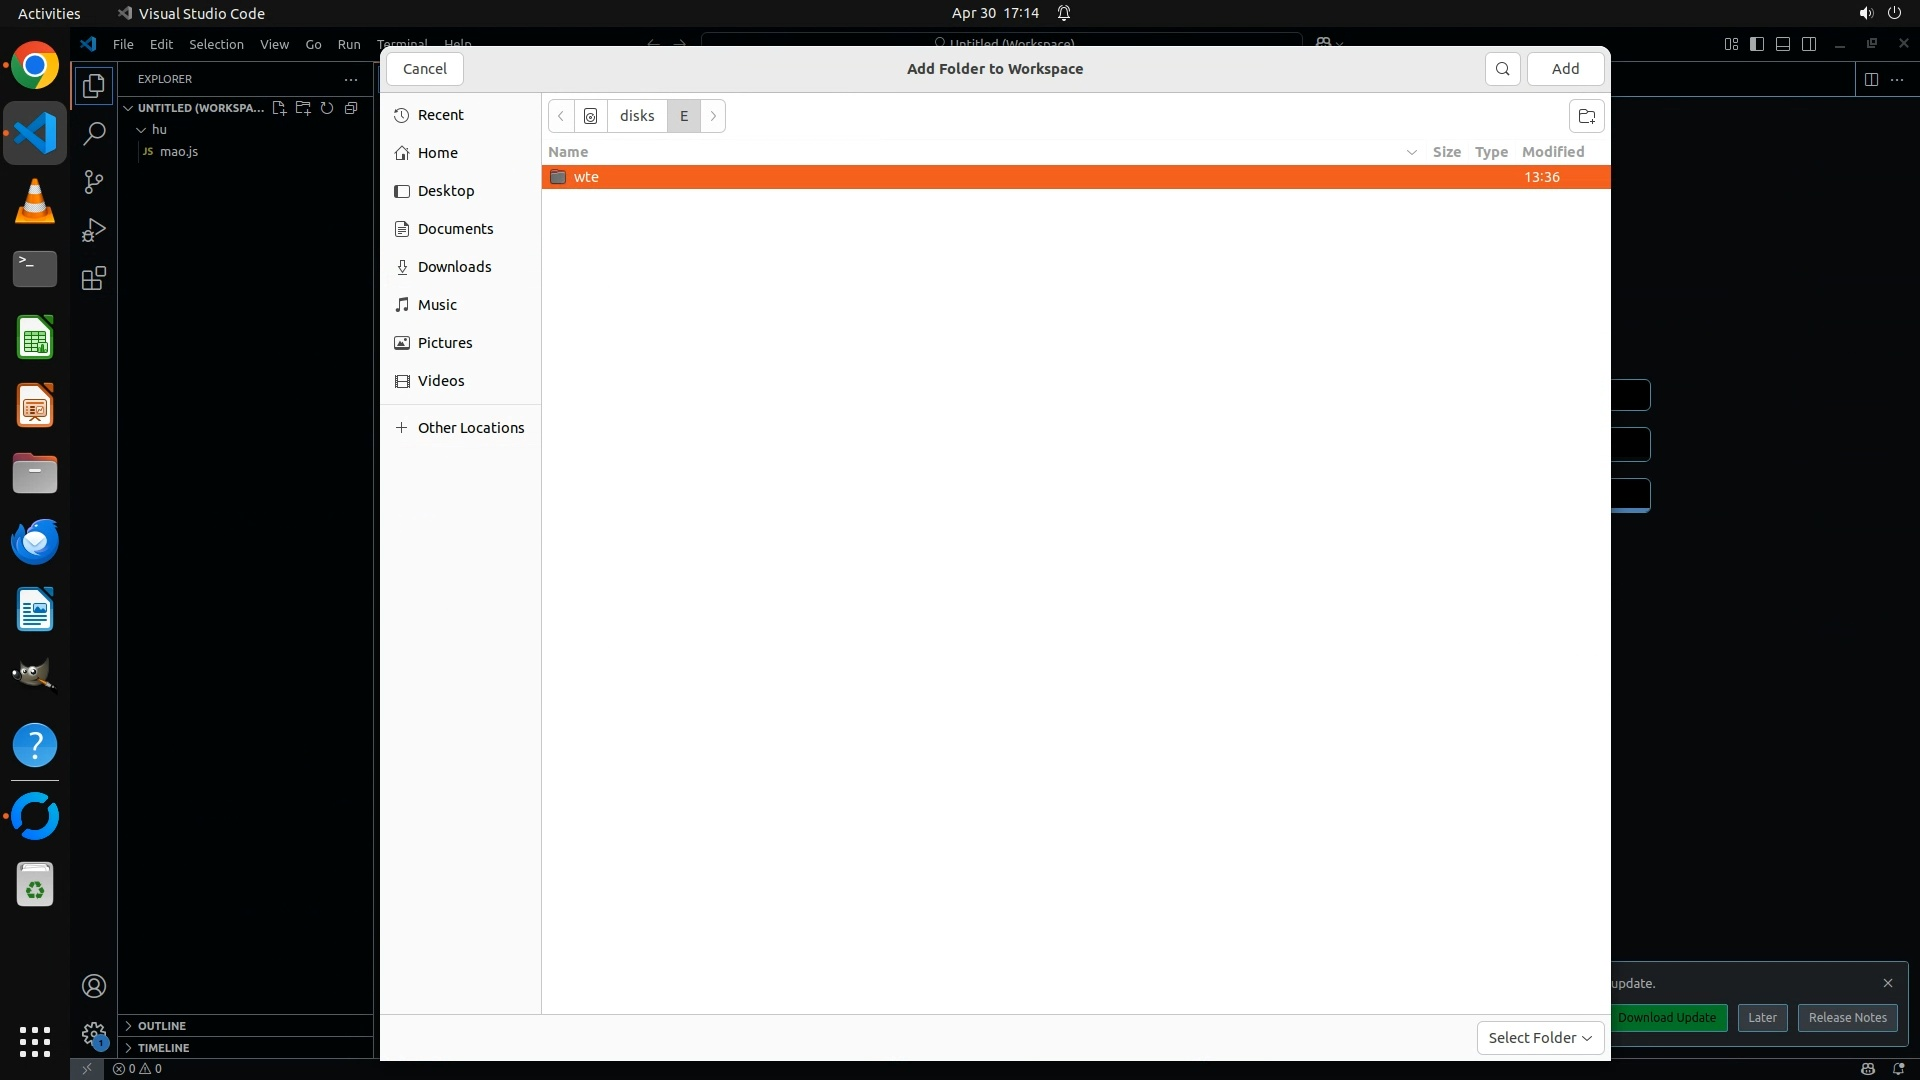Open the Extensions view
Viewport: 1920px width, 1080px height.
click(x=94, y=279)
